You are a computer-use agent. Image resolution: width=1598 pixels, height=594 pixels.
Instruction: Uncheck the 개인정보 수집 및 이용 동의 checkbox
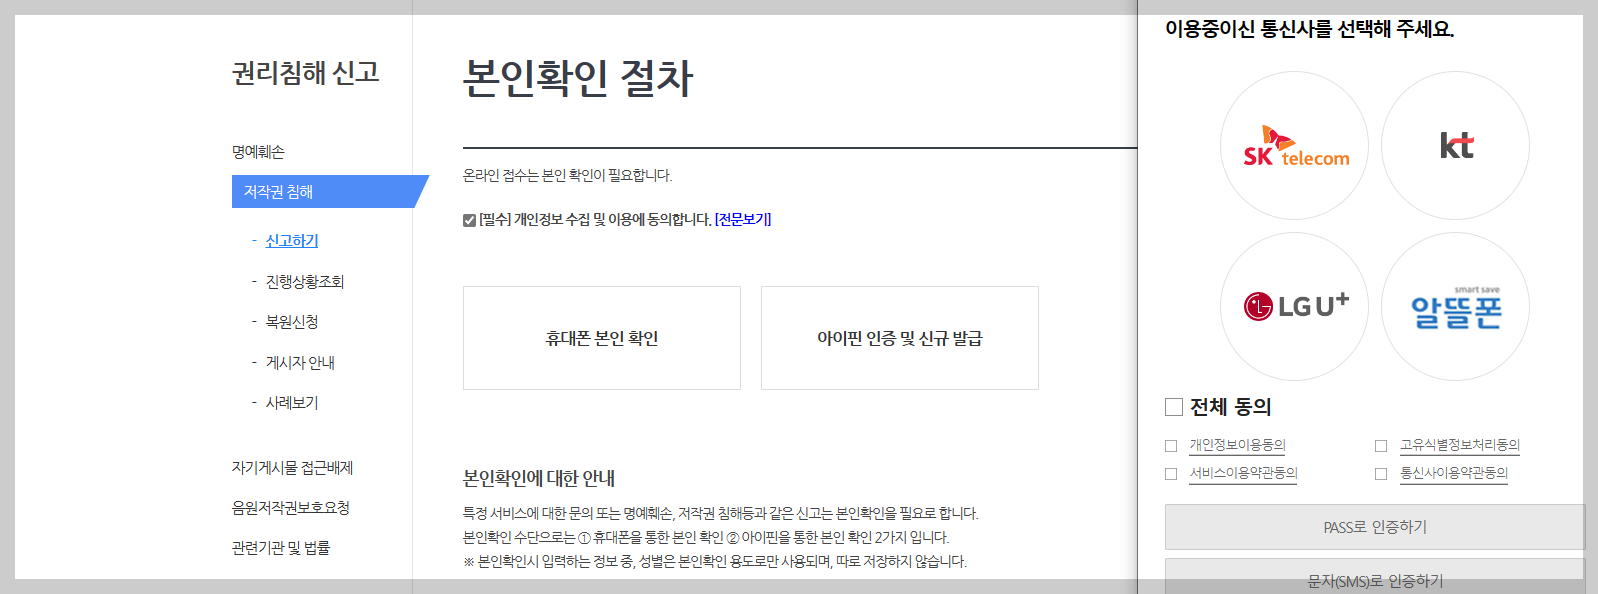[469, 220]
